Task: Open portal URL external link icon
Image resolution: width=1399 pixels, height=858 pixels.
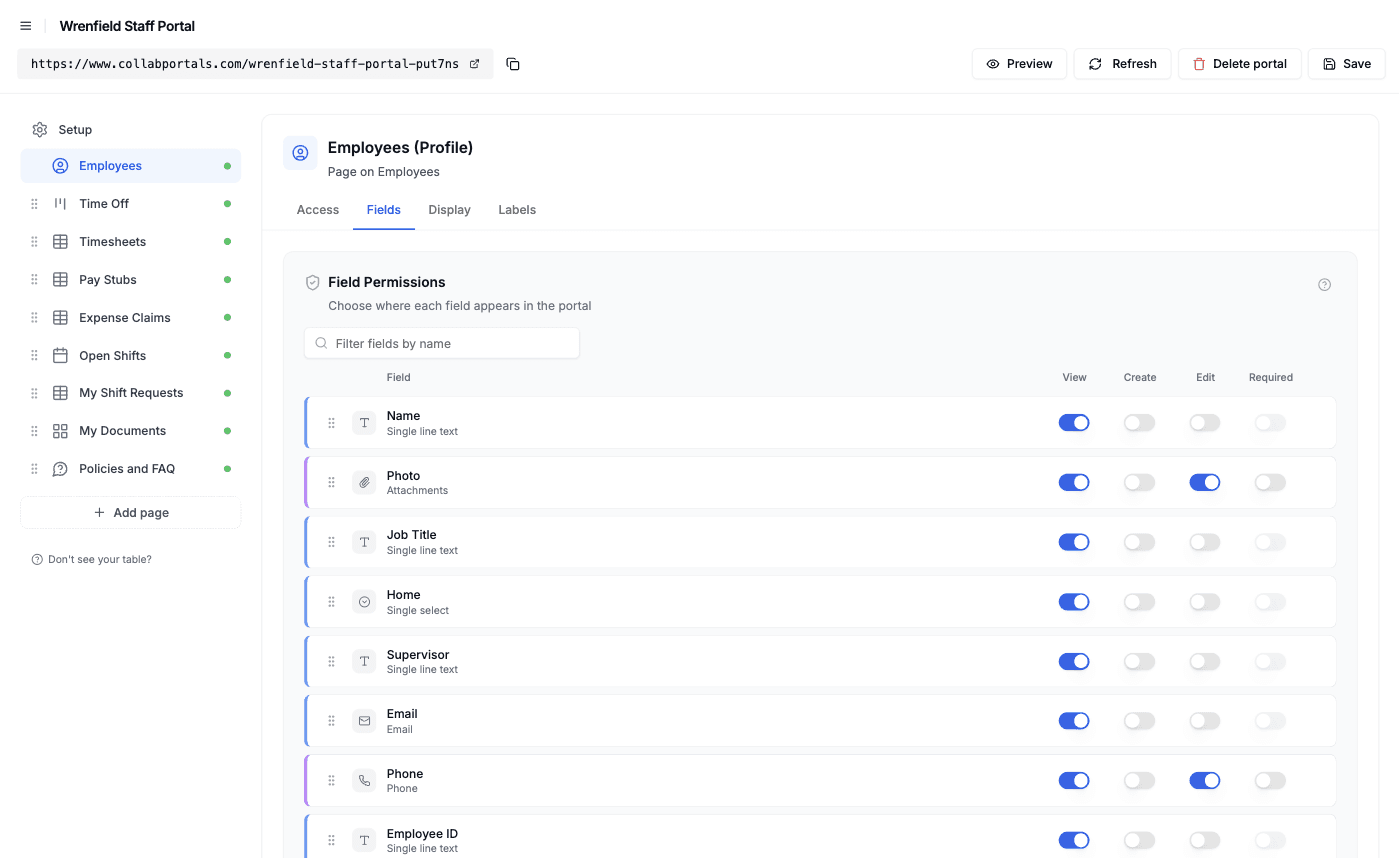Action: 475,64
